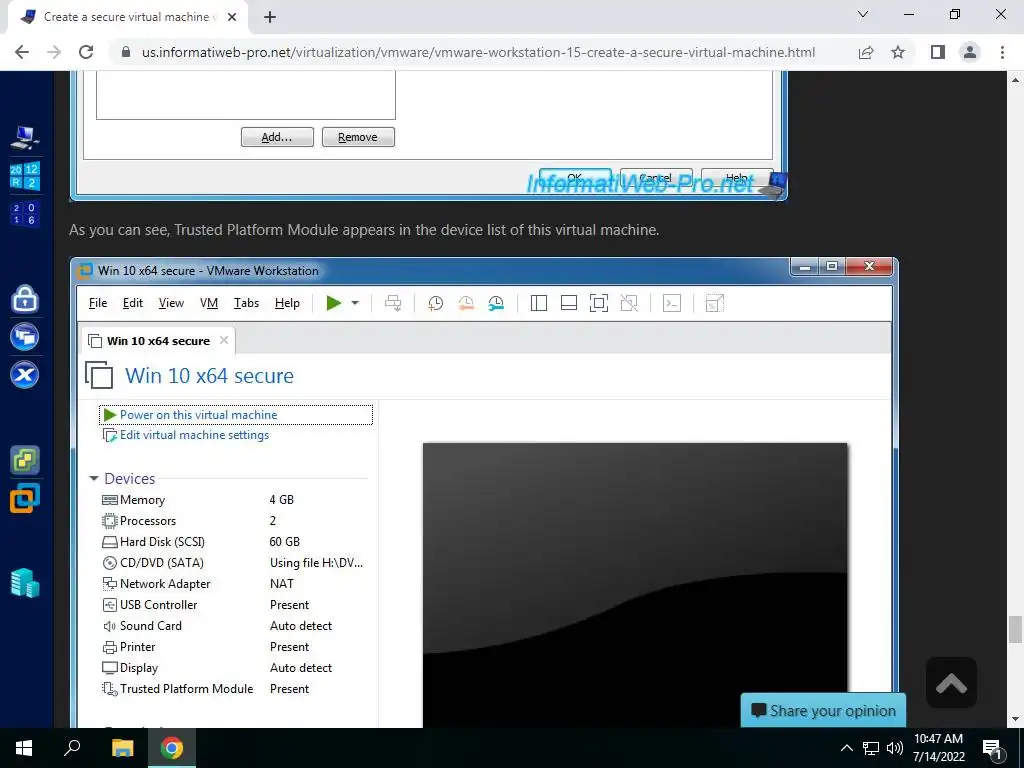1024x768 pixels.
Task: Select the Memory device row
Action: 235,500
